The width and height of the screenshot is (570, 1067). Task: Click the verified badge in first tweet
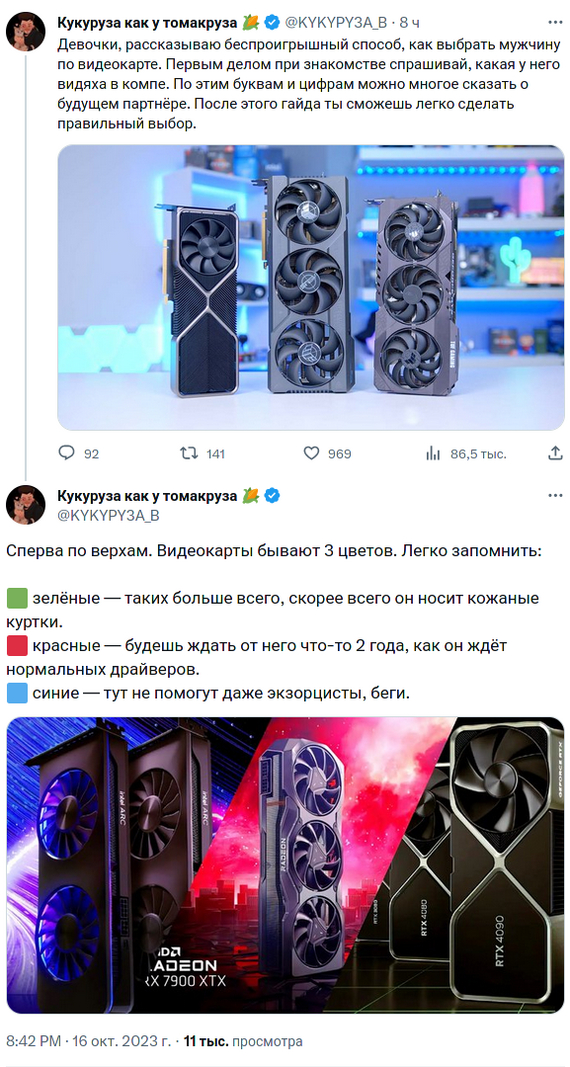point(272,22)
